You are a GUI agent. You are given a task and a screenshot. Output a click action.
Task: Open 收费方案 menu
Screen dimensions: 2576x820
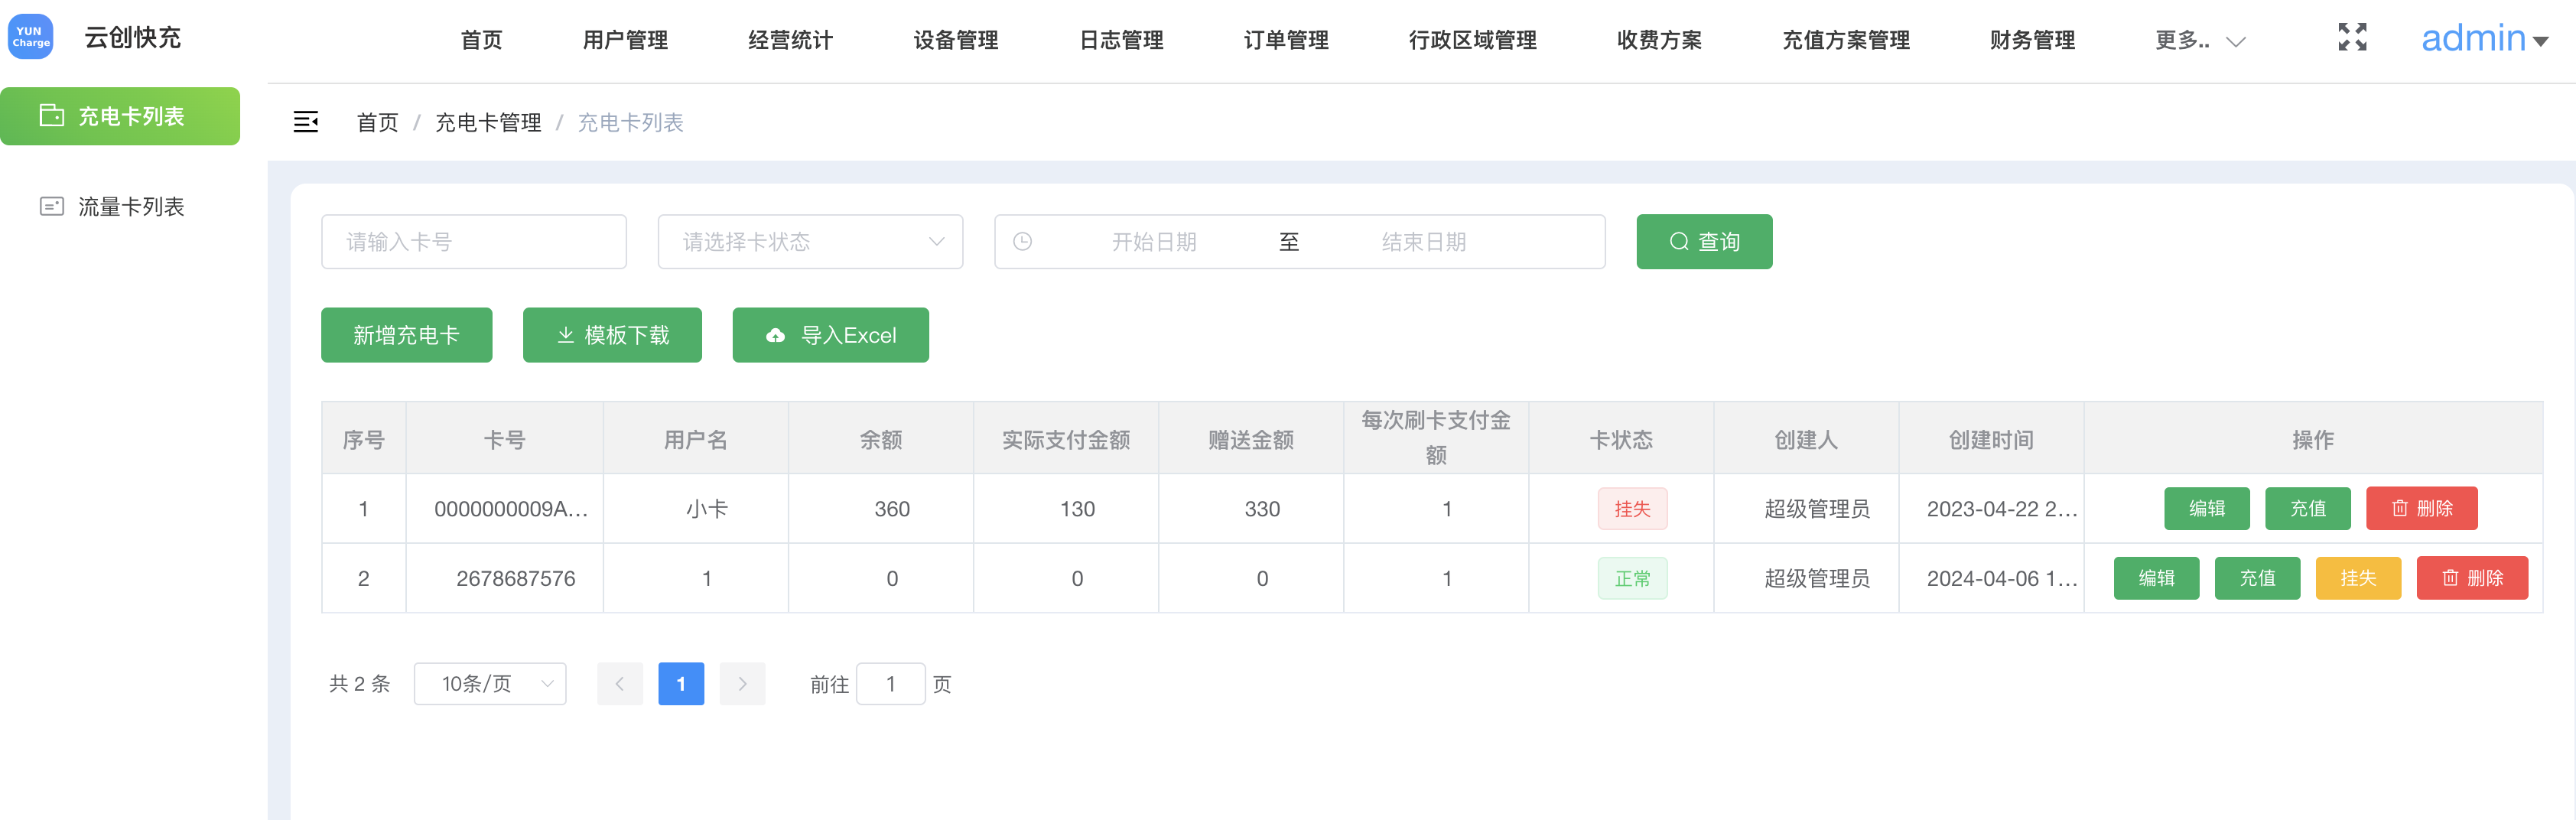1659,40
